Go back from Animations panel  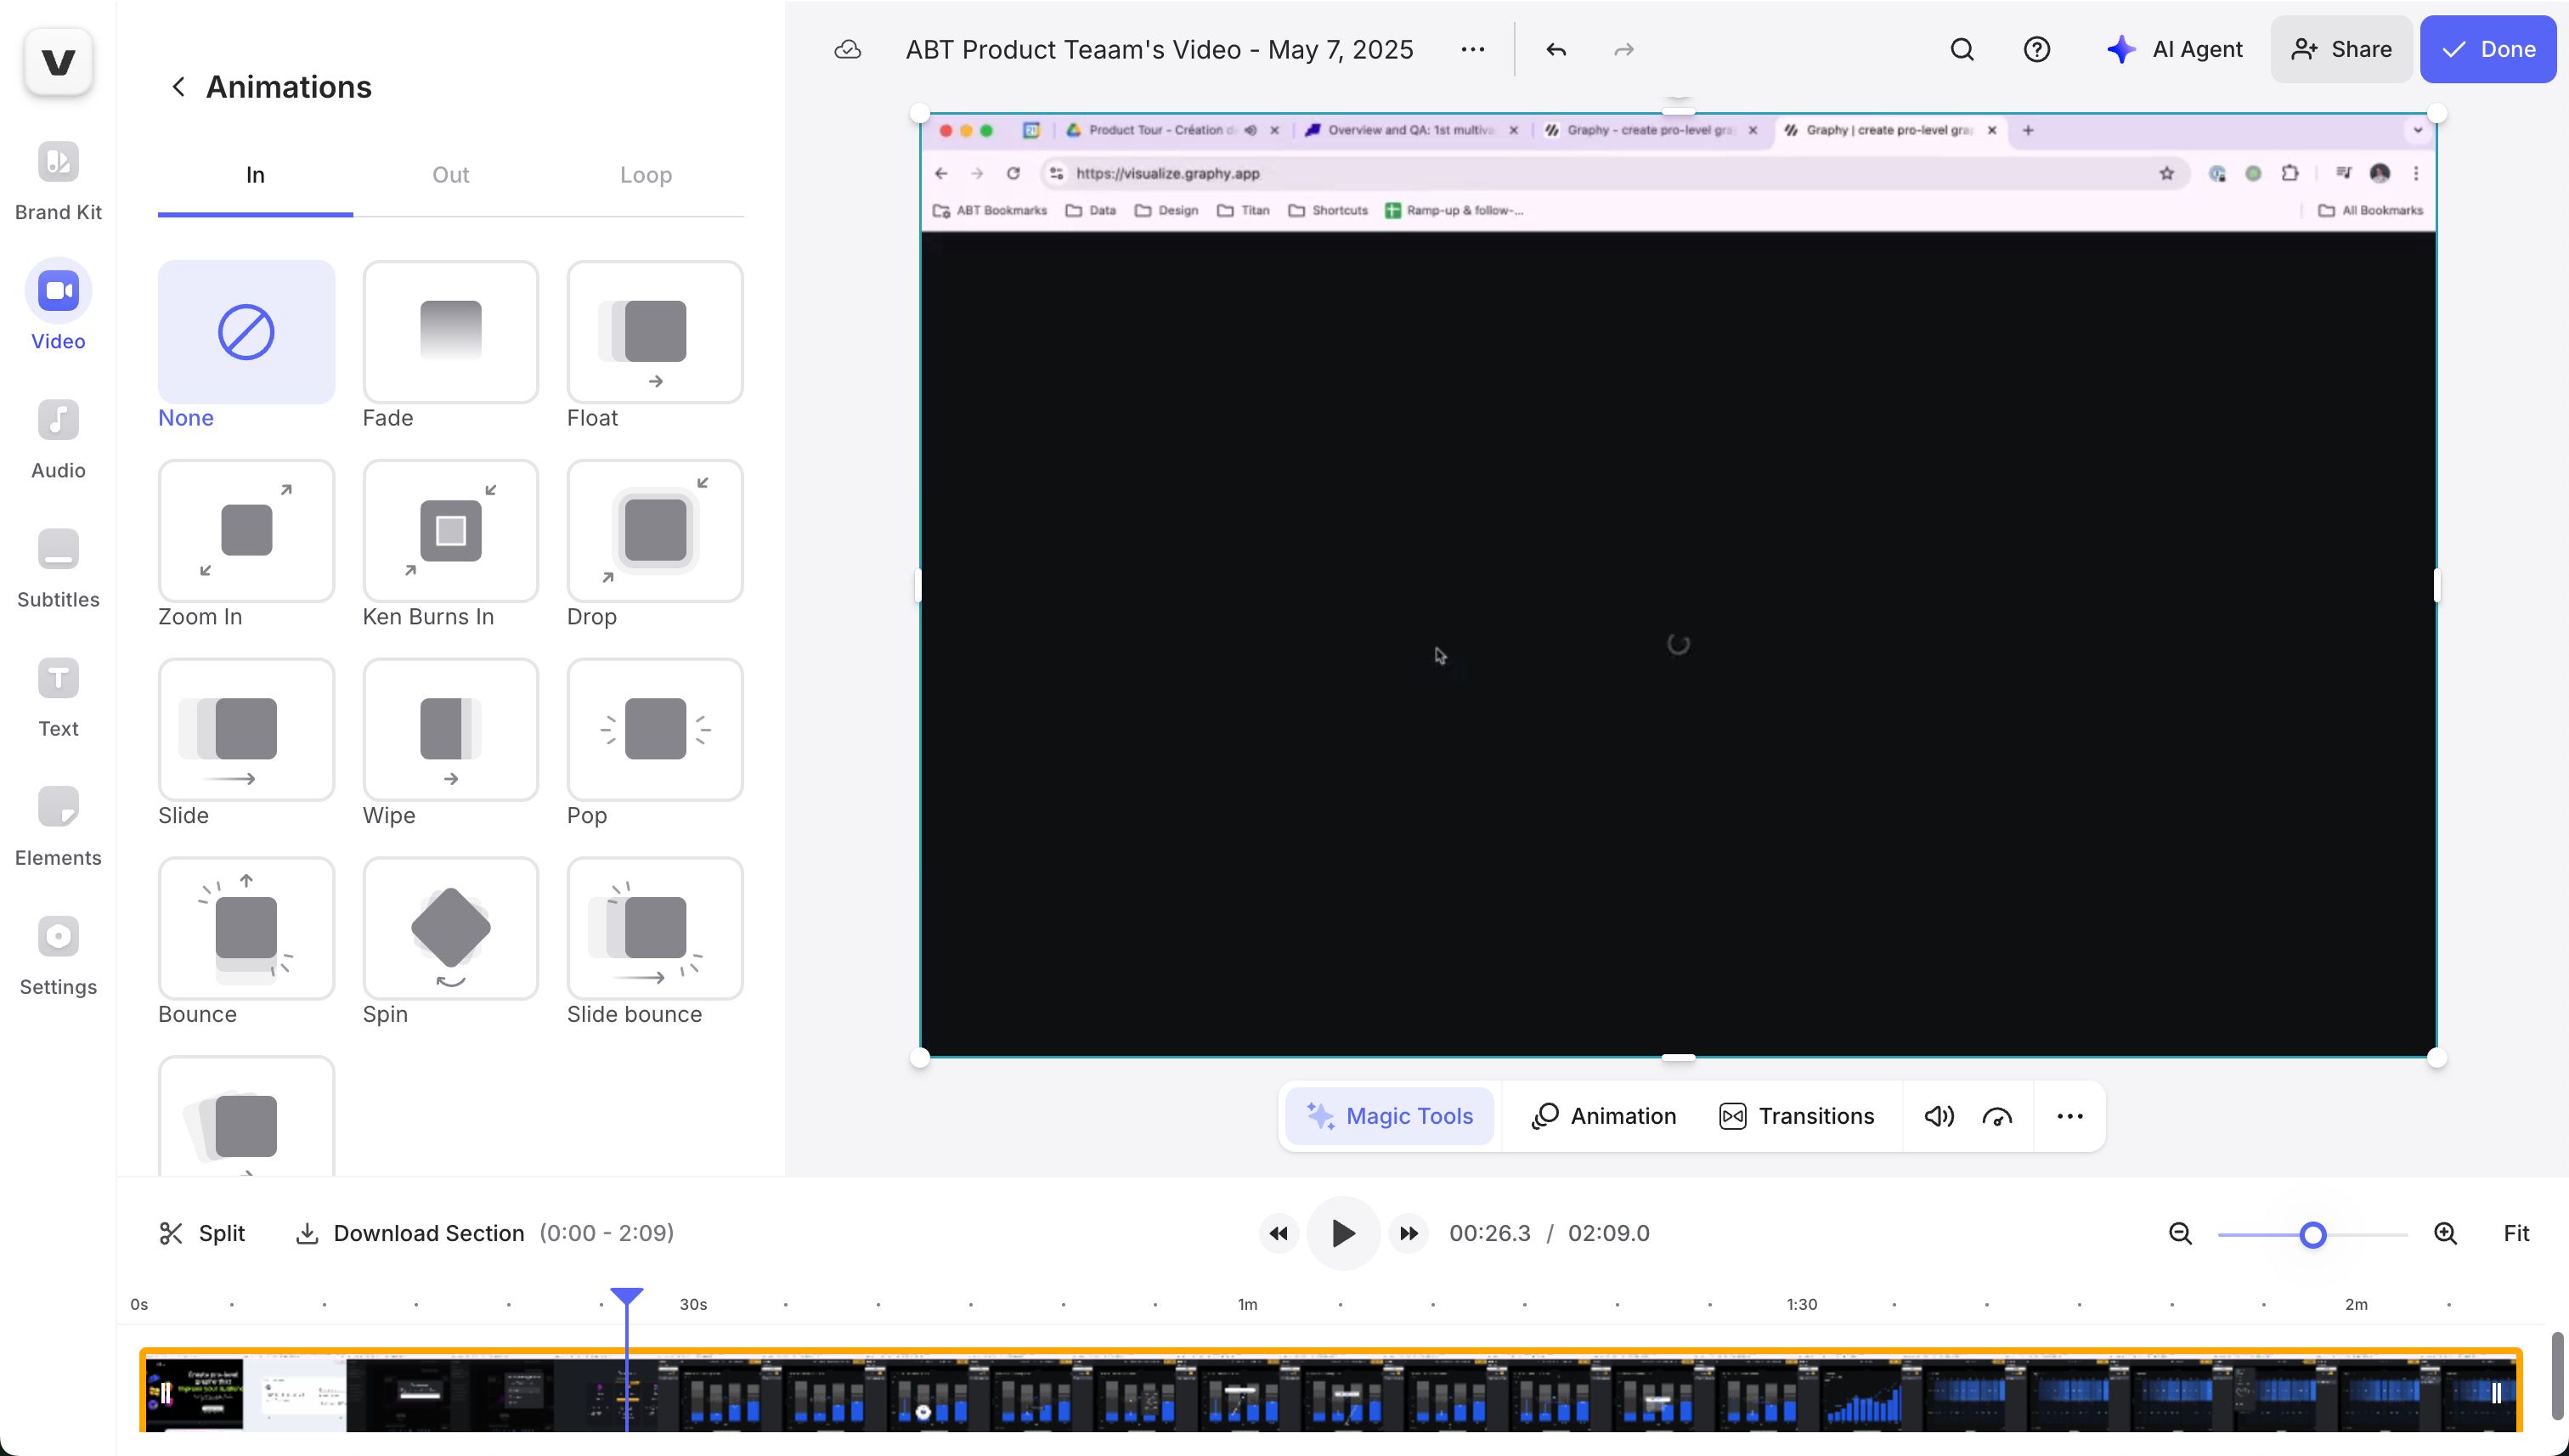(x=178, y=87)
